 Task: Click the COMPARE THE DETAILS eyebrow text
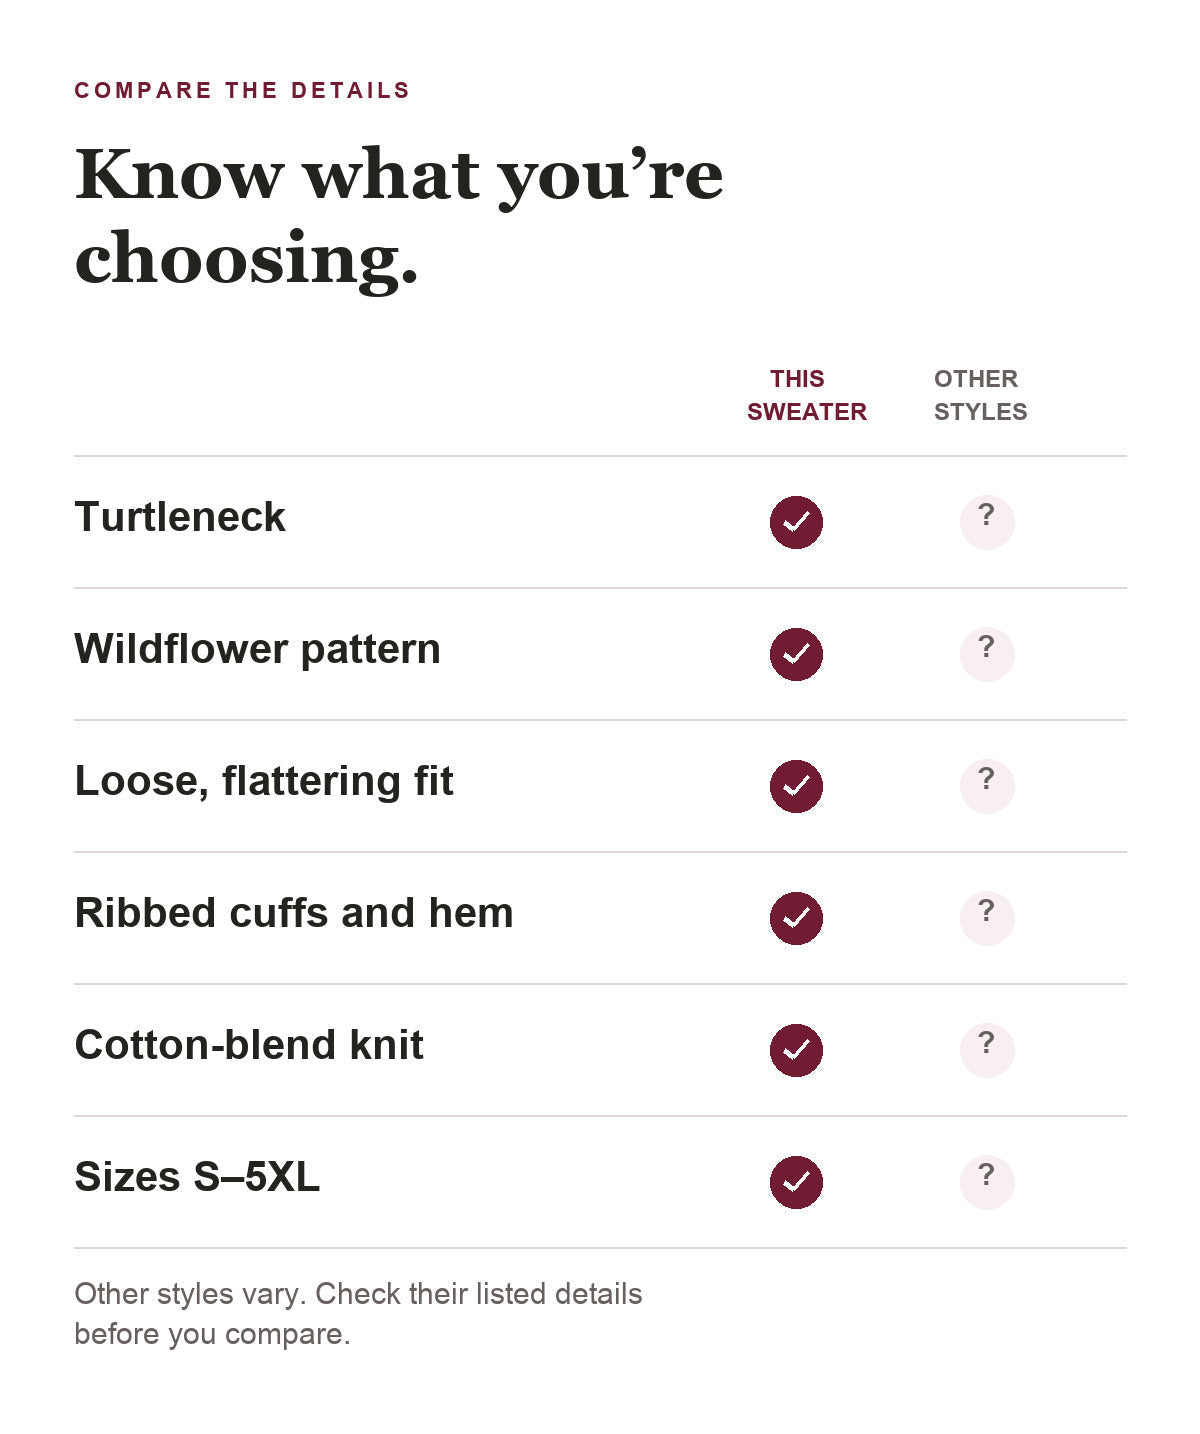[x=242, y=91]
